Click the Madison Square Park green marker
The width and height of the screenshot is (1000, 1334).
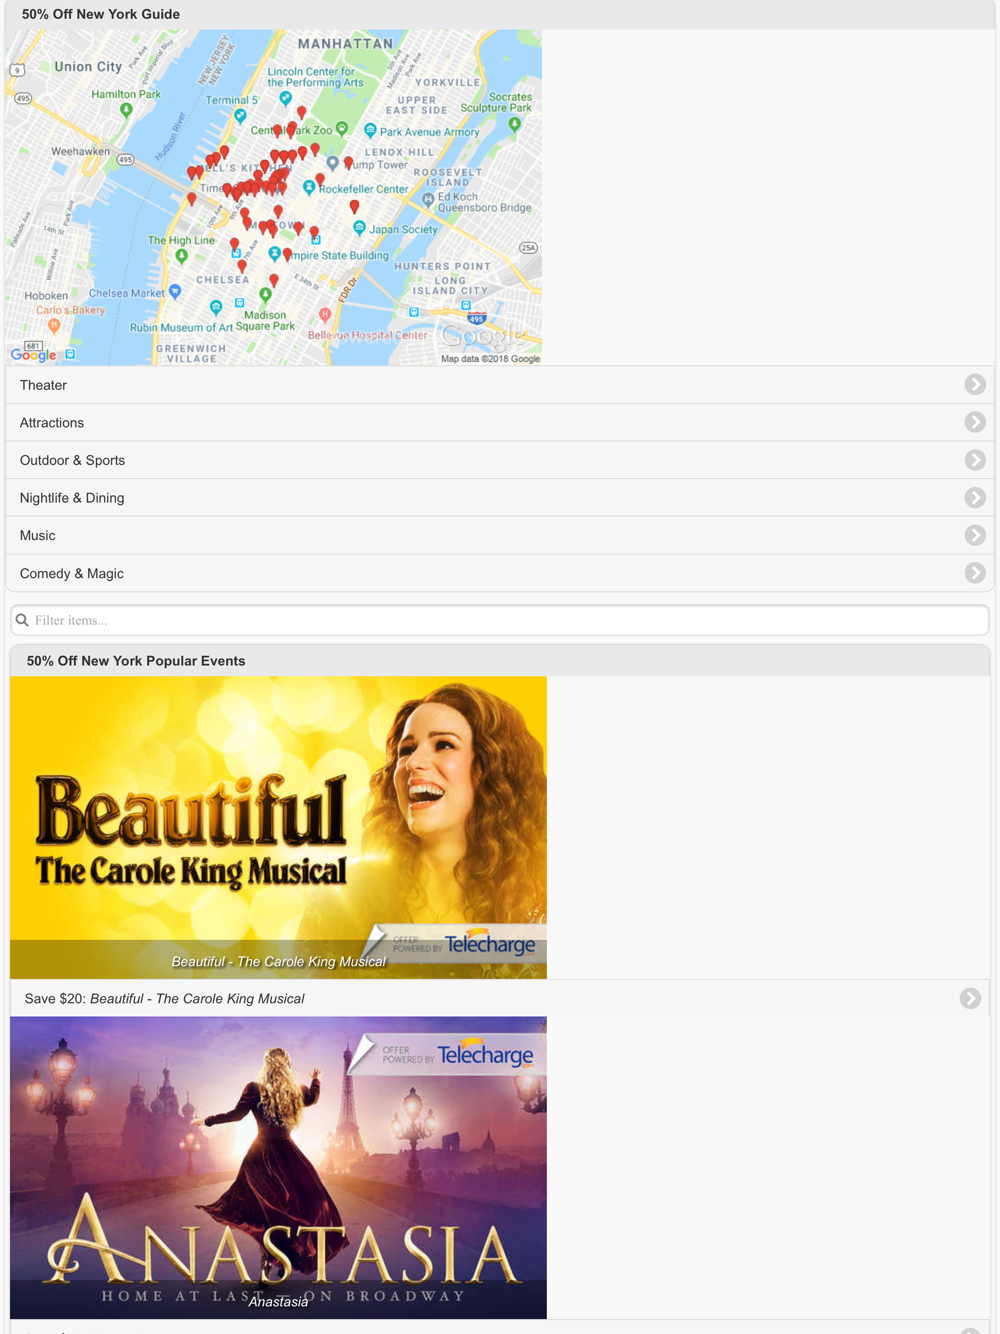[265, 294]
